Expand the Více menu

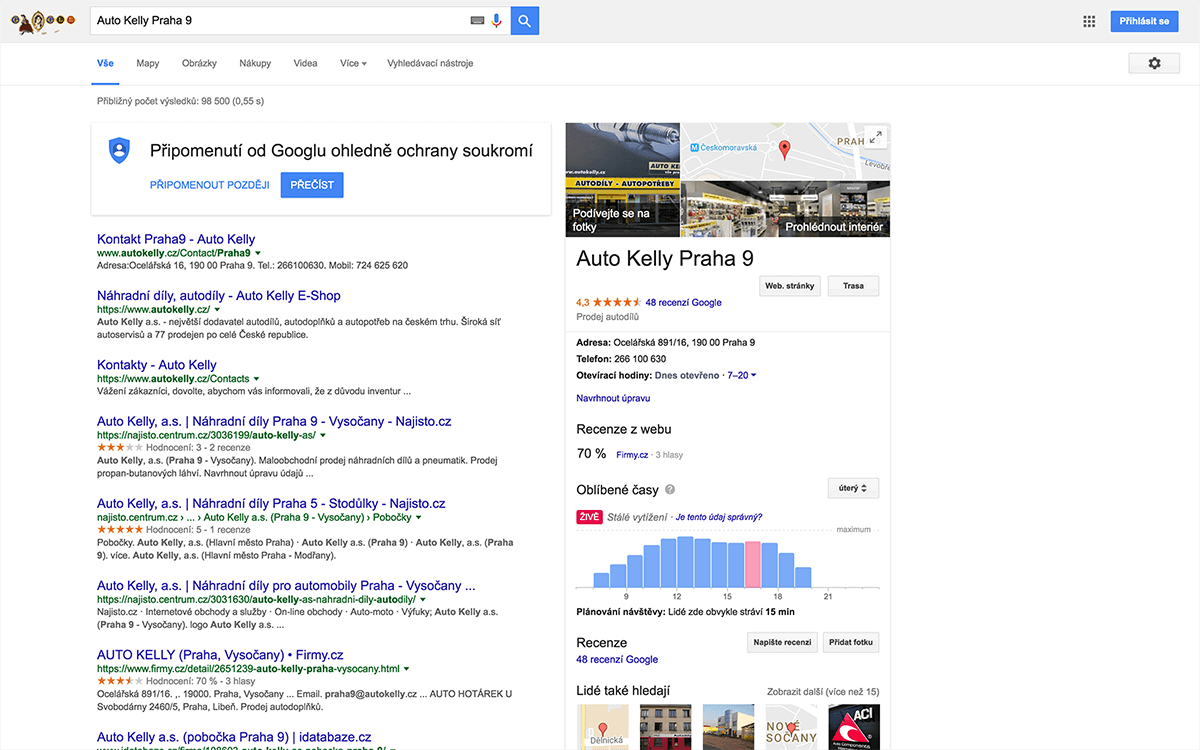pos(353,63)
